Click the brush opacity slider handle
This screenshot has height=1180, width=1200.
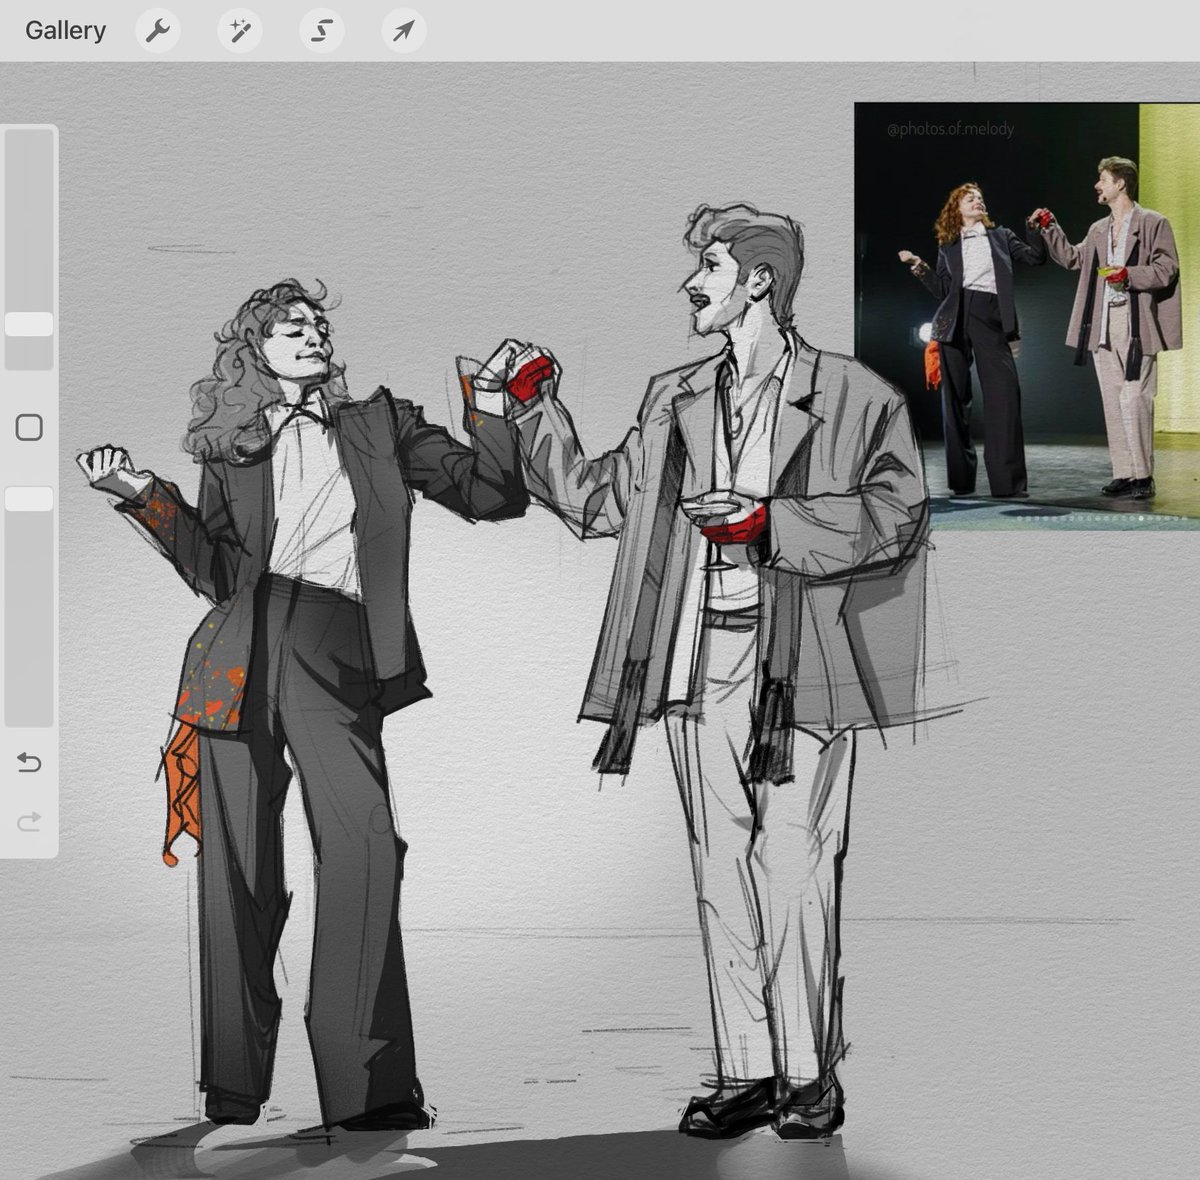tap(29, 499)
